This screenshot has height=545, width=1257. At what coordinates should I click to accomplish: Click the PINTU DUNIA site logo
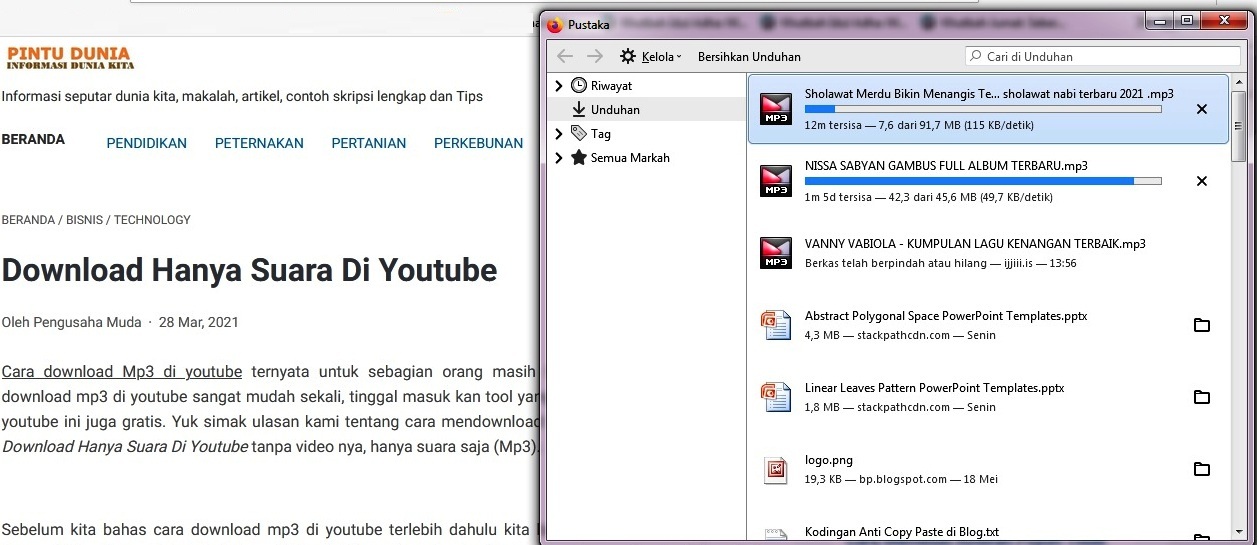(x=70, y=58)
